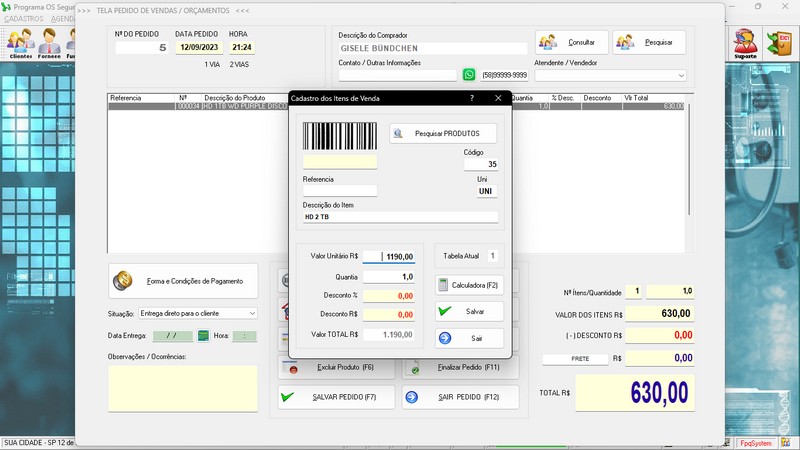This screenshot has width=800, height=450.
Task: Click the barcode image in dialog
Action: click(x=340, y=136)
